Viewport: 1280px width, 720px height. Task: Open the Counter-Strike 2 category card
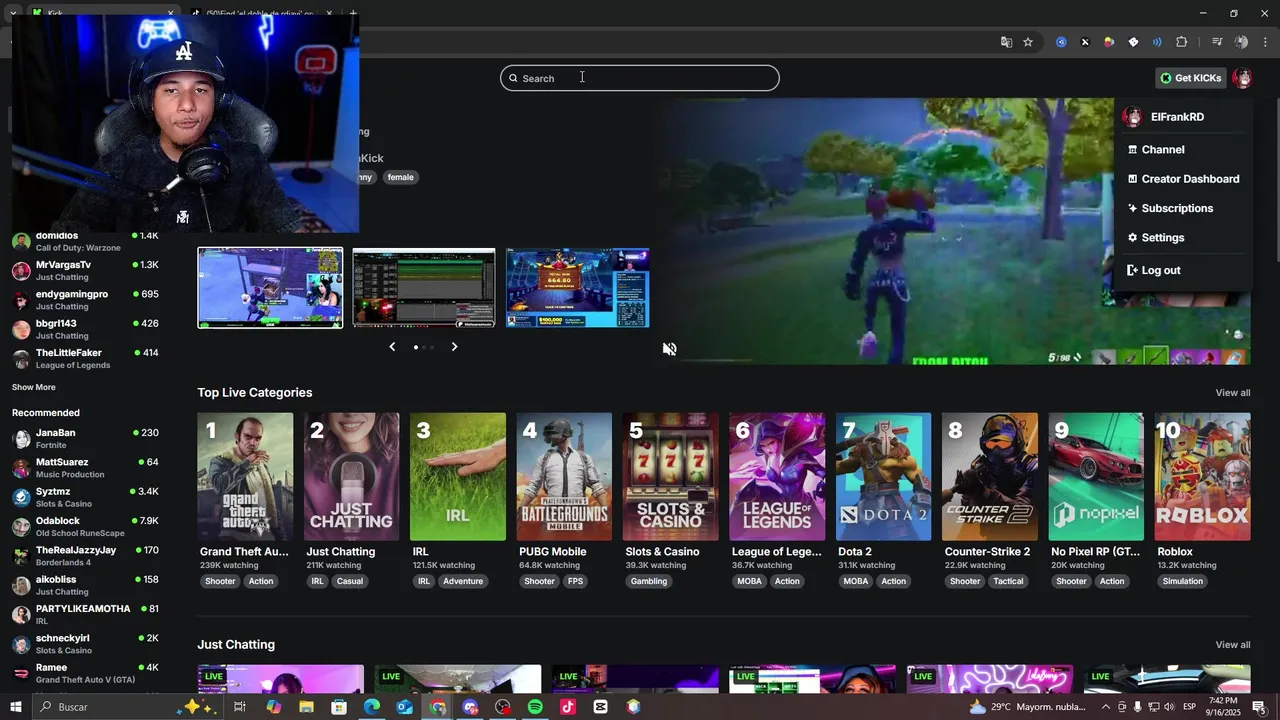(989, 477)
